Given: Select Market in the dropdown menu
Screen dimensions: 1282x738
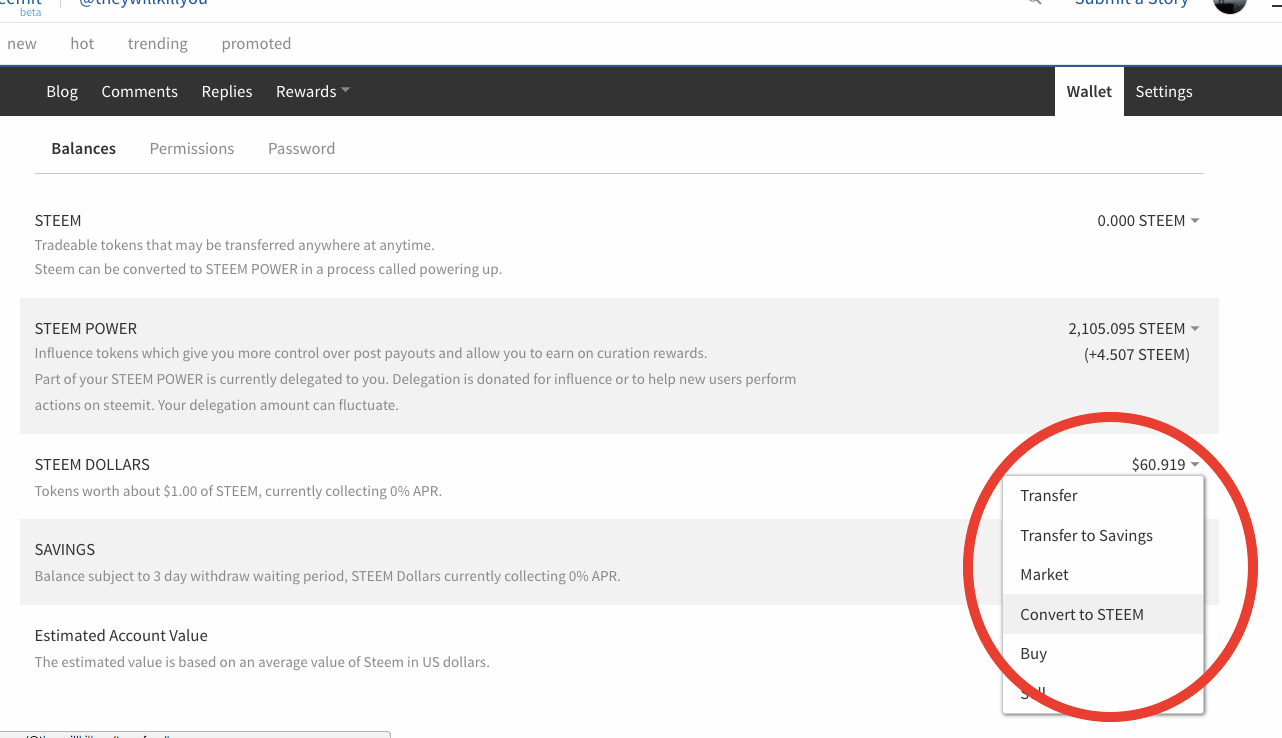Looking at the screenshot, I should 1103,575.
